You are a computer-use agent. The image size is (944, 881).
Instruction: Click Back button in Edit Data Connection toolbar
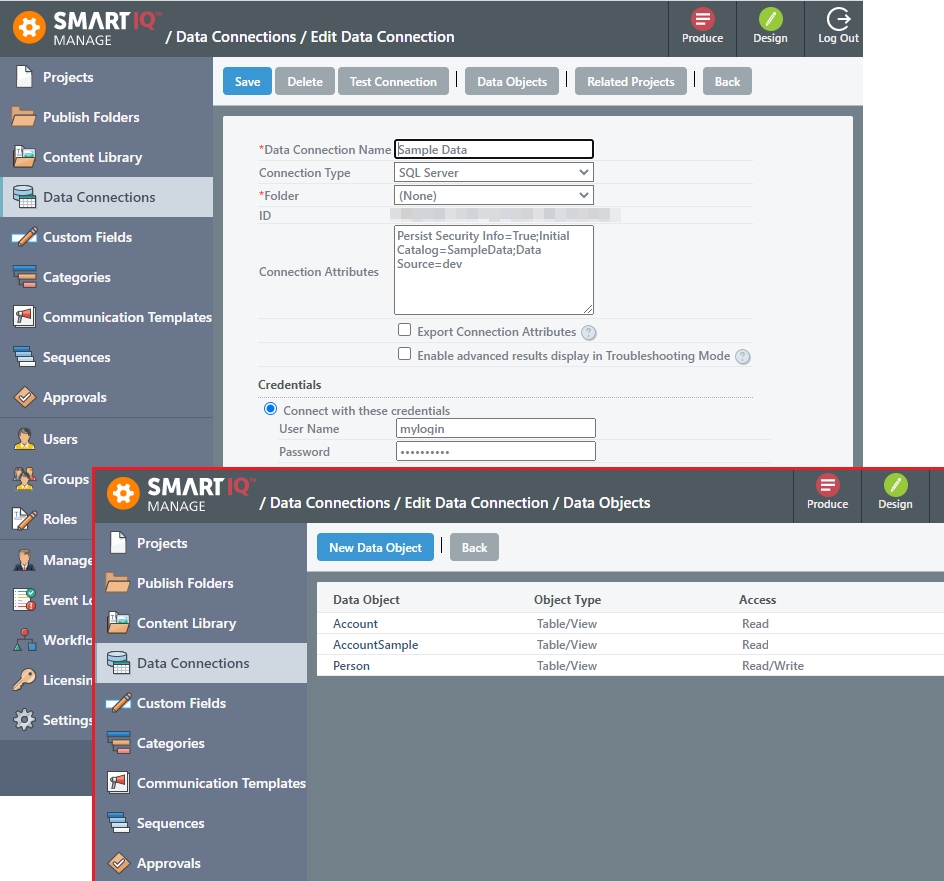(727, 81)
